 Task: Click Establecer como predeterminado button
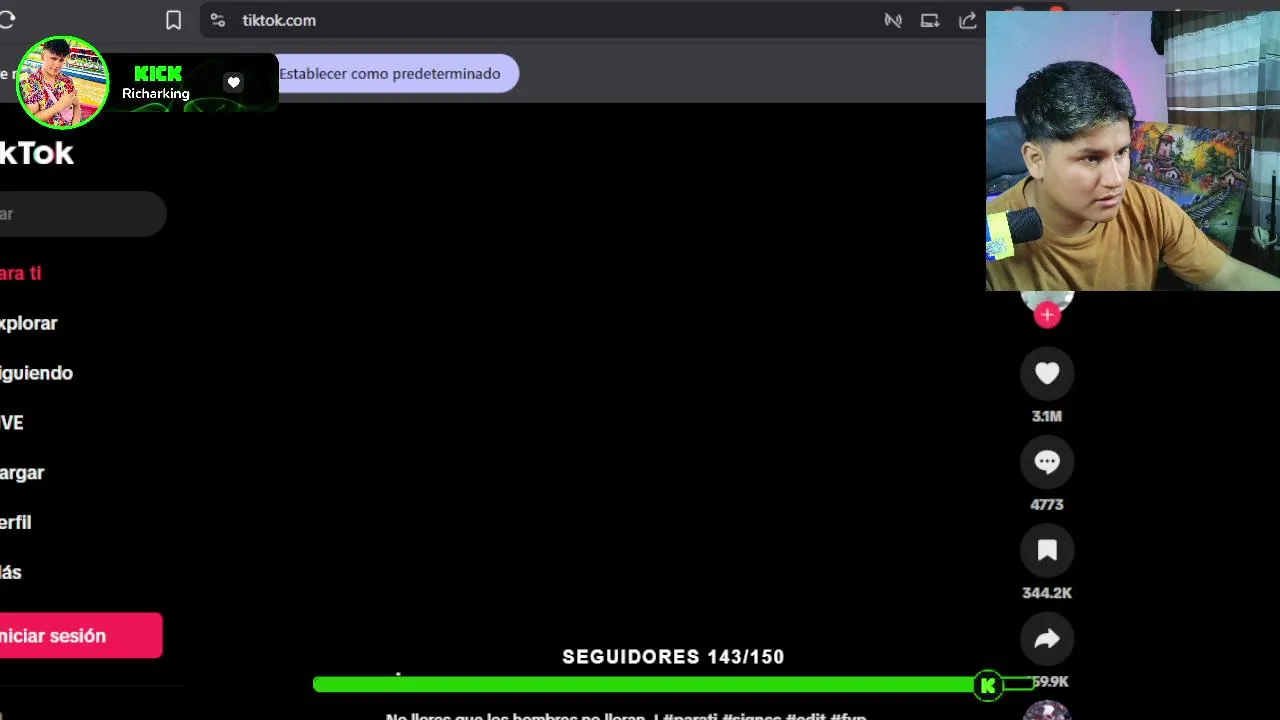(x=390, y=73)
